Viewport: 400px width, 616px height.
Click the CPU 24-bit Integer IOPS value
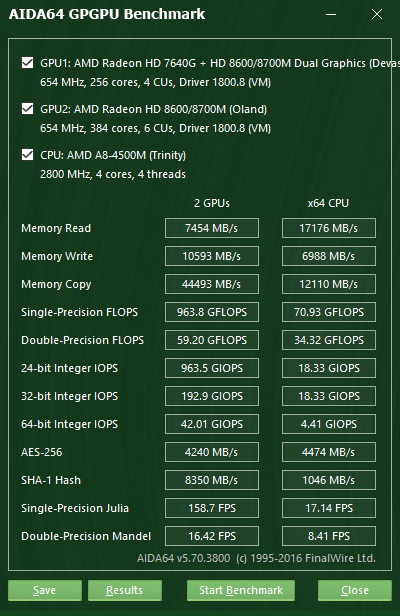coord(329,368)
